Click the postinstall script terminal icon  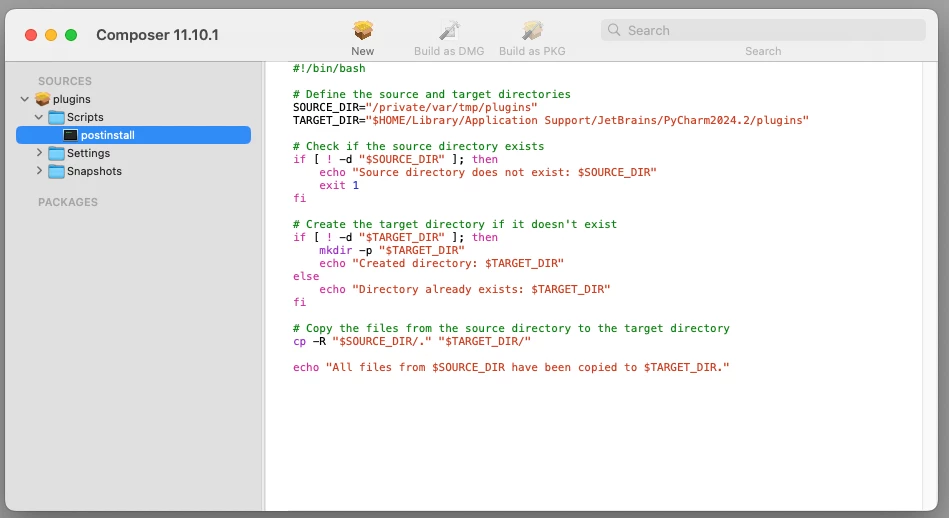click(71, 135)
